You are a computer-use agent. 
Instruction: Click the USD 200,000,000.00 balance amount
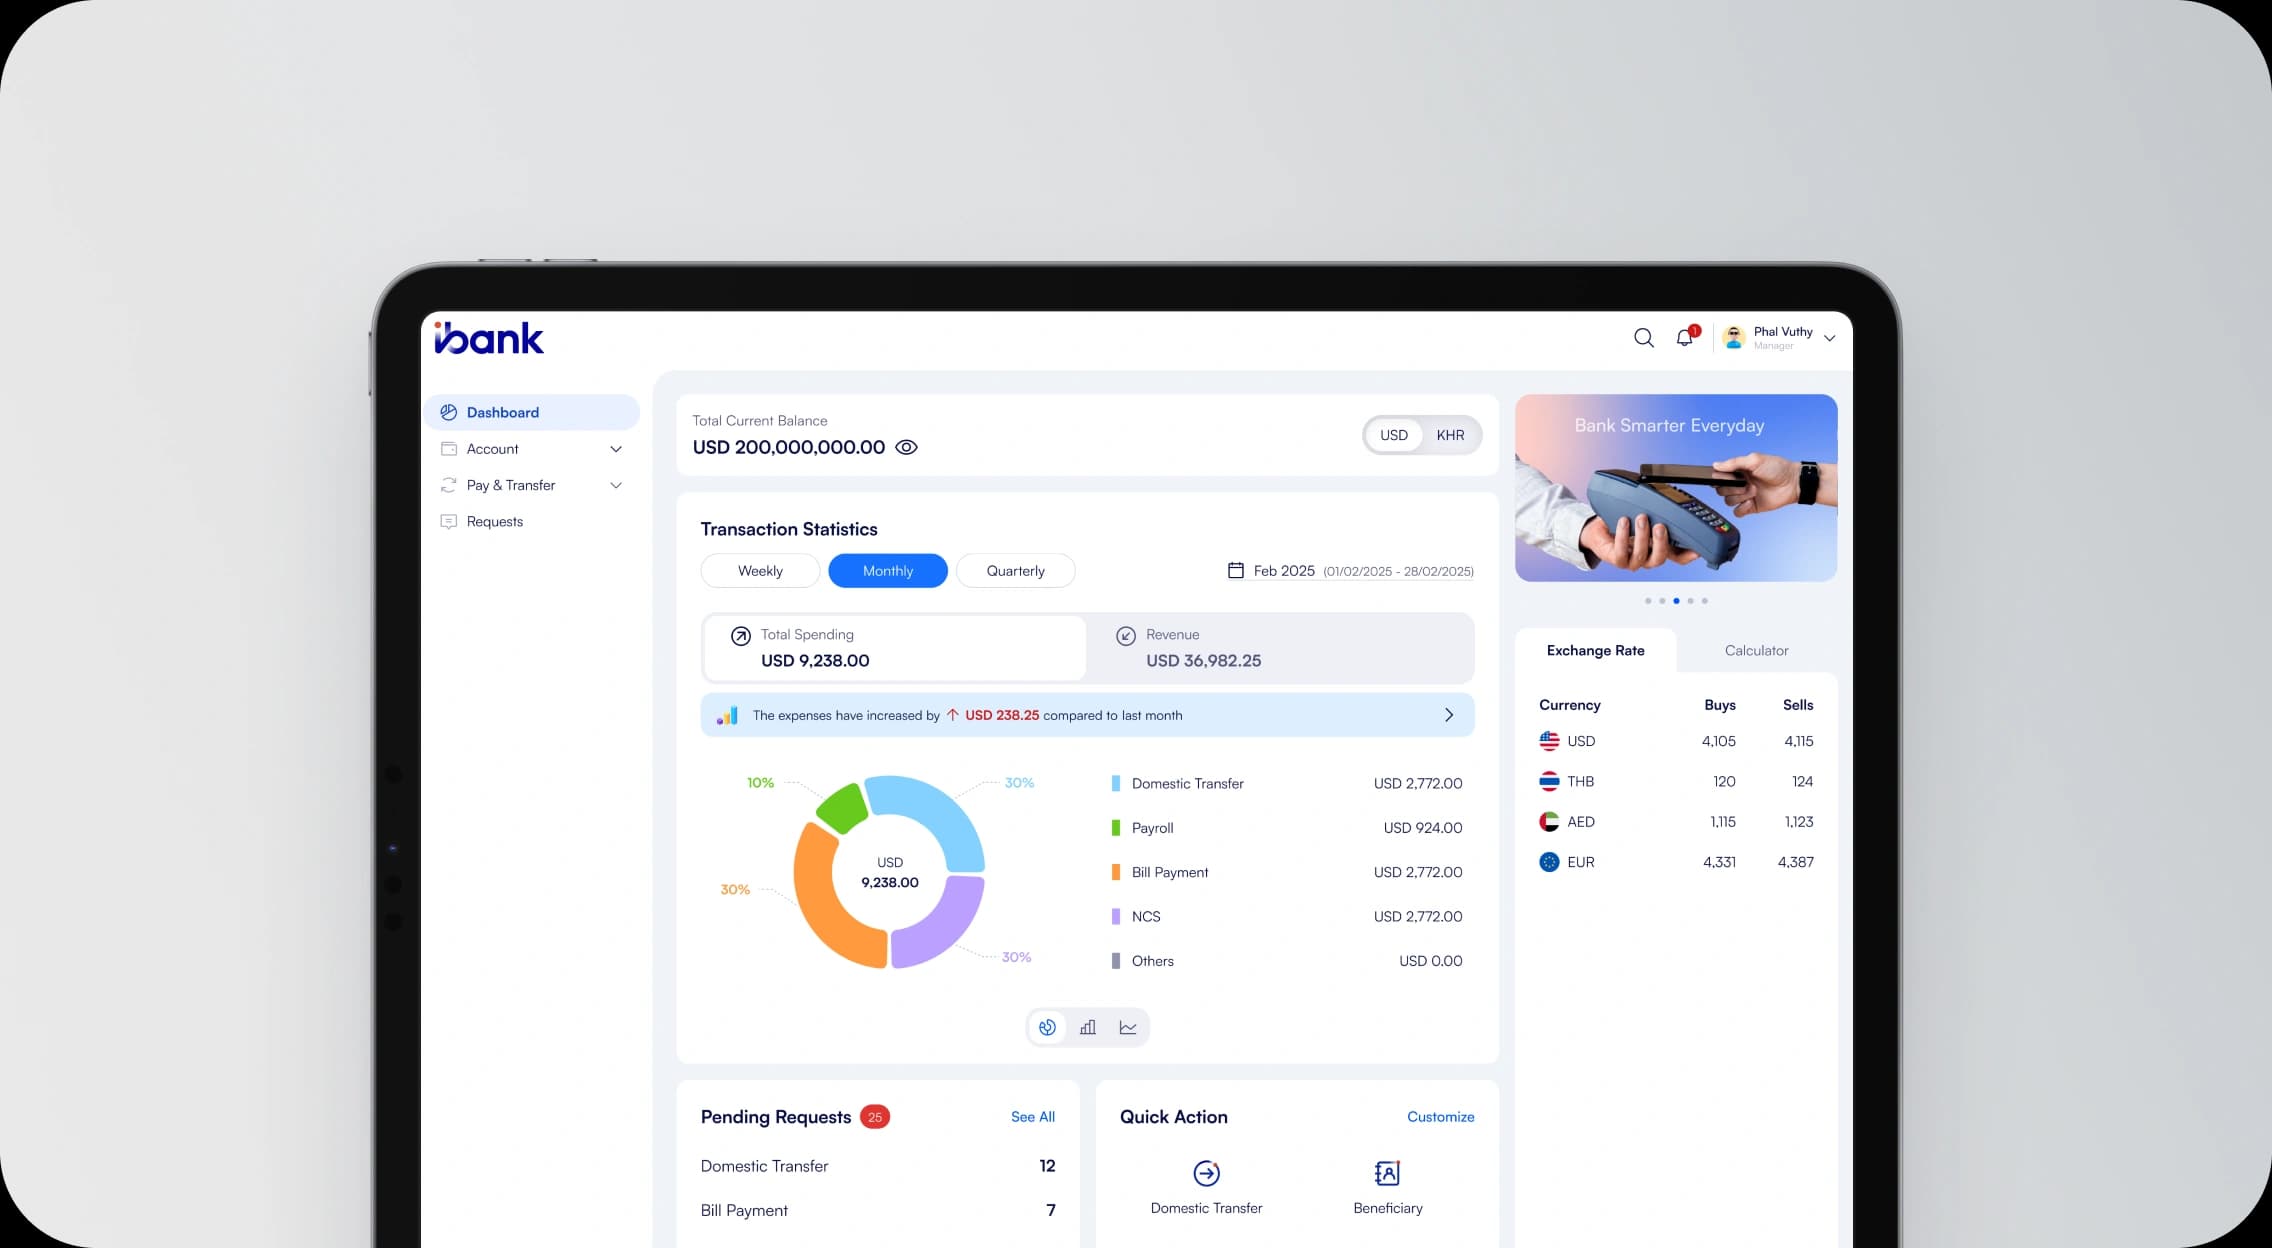pos(789,447)
